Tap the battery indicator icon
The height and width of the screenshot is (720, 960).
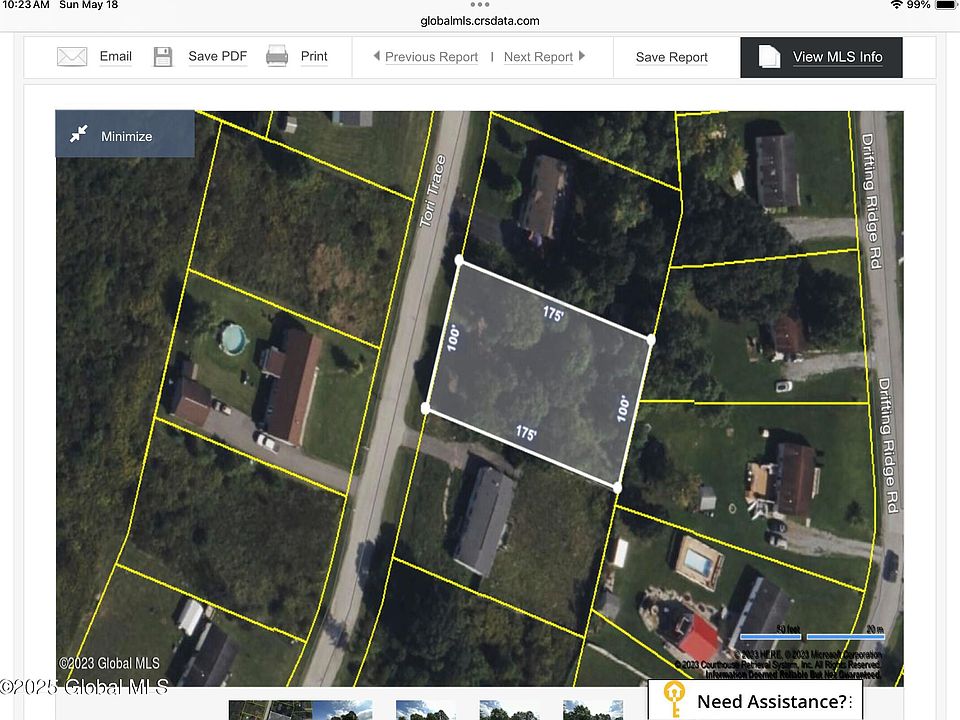click(946, 5)
